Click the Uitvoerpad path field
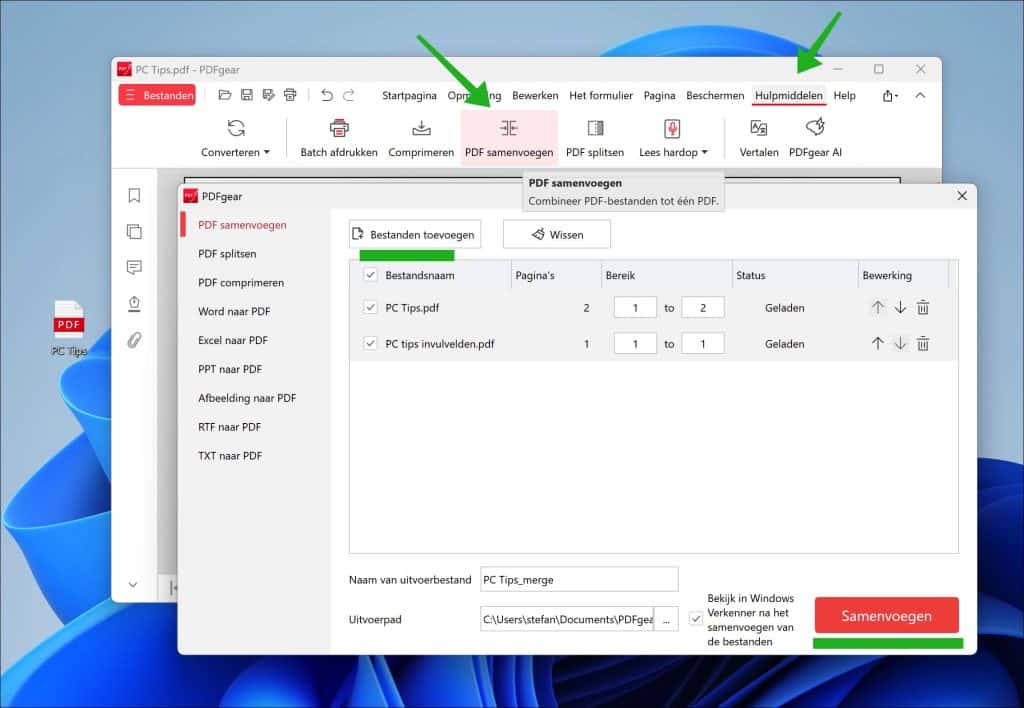Viewport: 1024px width, 708px height. point(567,619)
